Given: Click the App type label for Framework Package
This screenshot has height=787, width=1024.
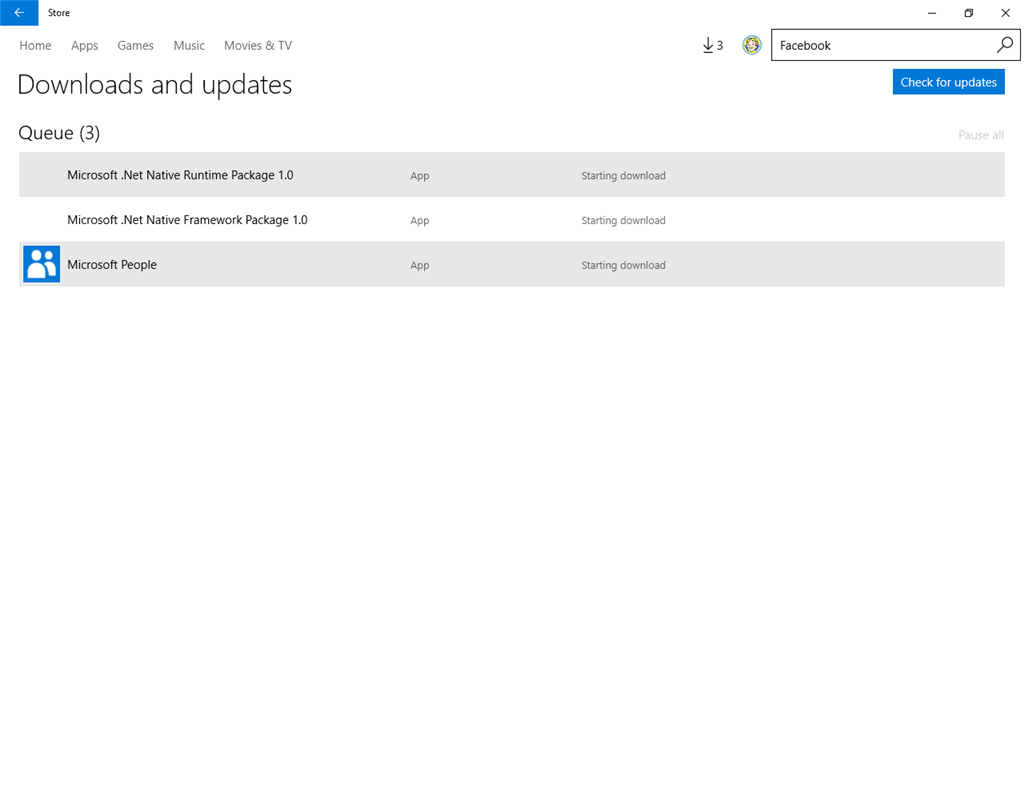Looking at the screenshot, I should (419, 221).
